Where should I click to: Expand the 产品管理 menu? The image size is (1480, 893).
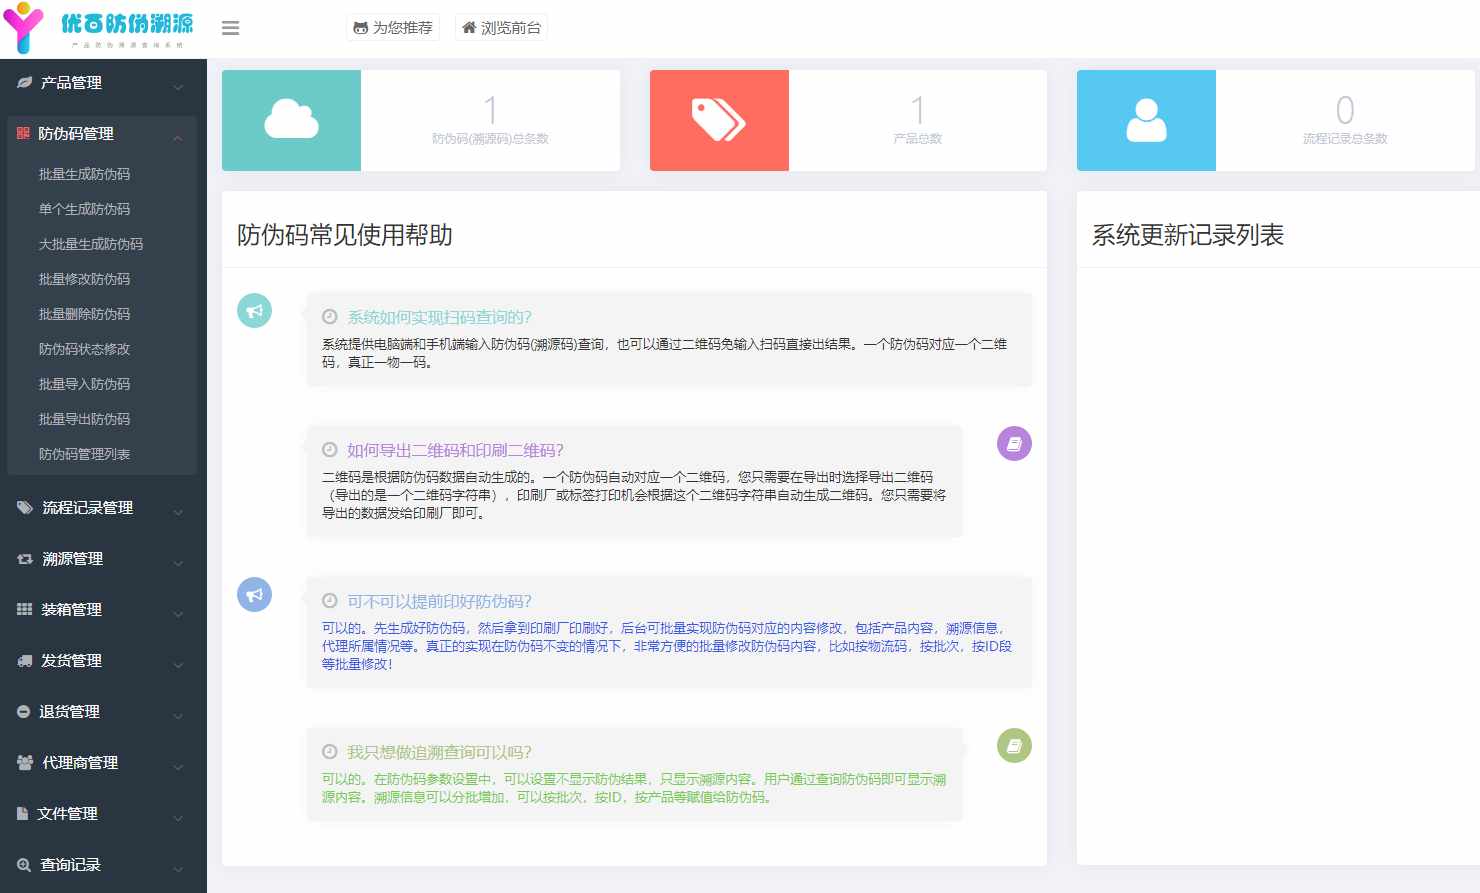tap(100, 83)
